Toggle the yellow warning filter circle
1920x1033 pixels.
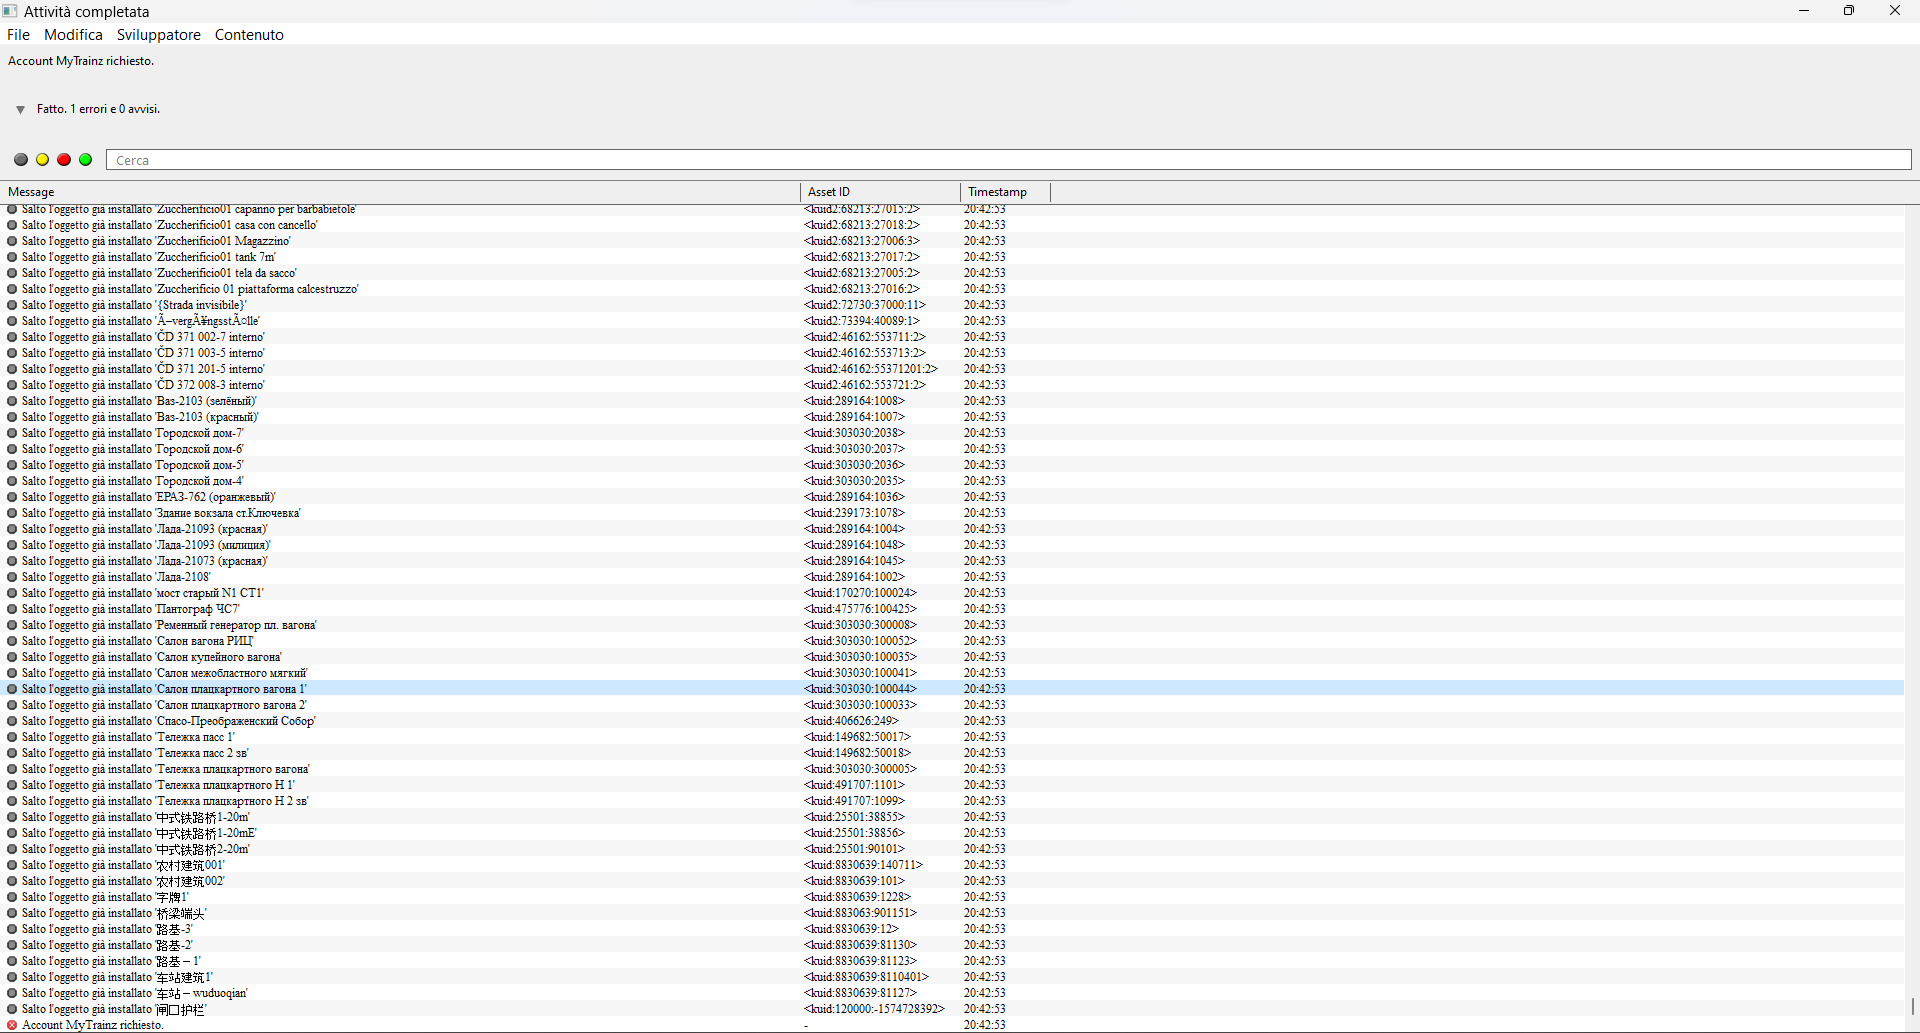(x=42, y=160)
